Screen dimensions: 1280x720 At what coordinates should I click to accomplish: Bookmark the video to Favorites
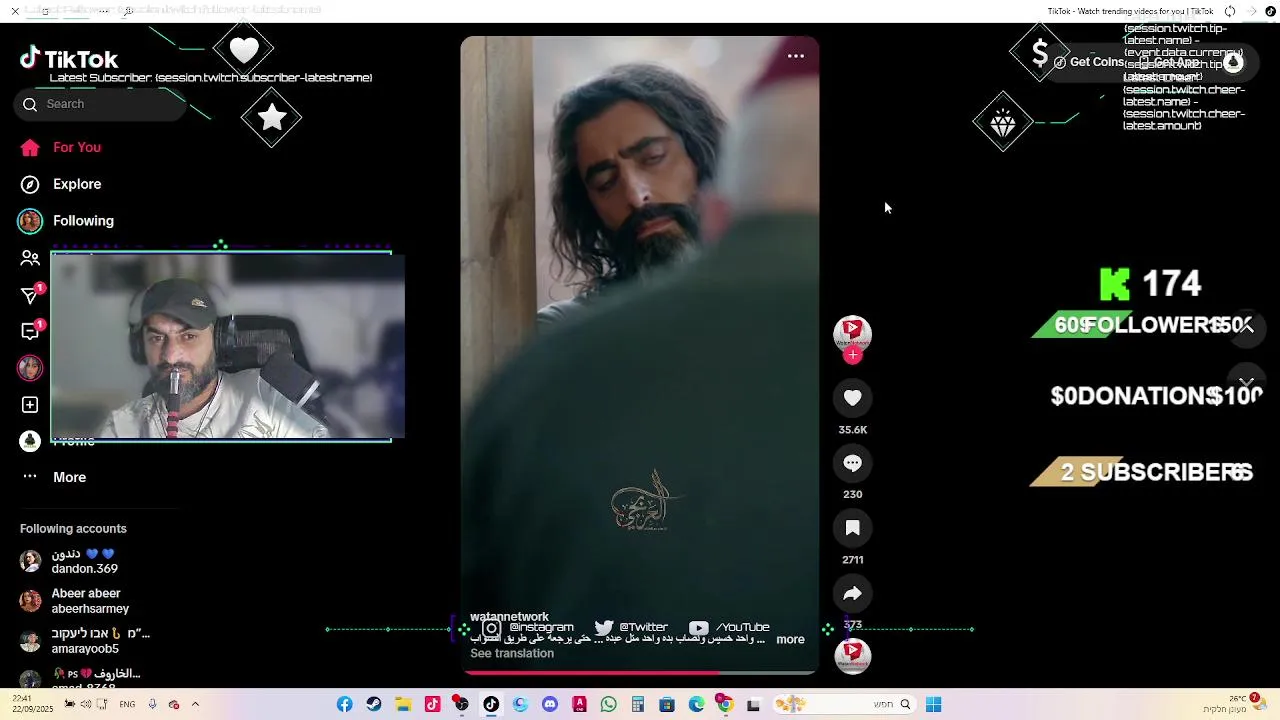click(x=853, y=528)
